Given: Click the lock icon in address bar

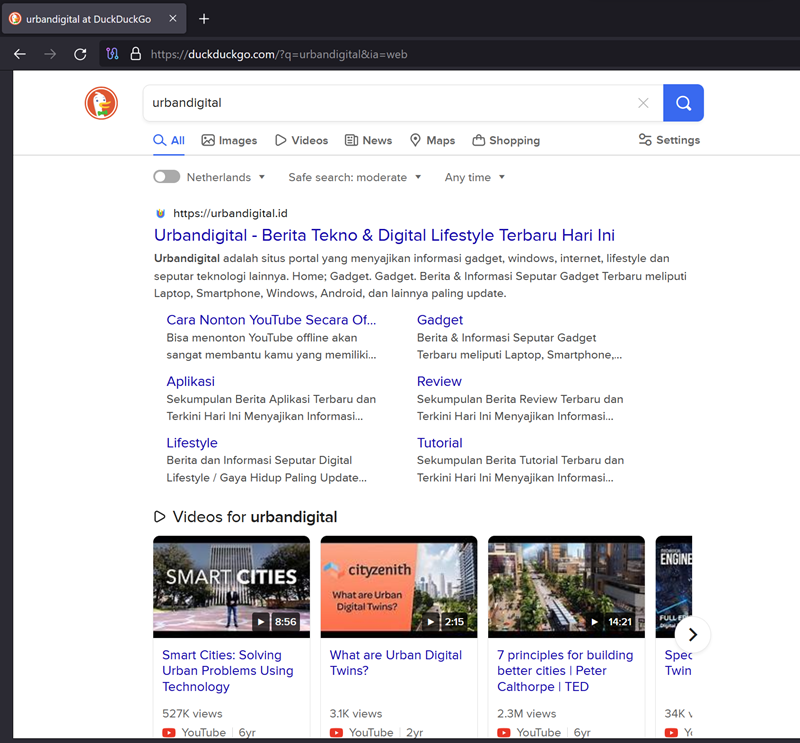Looking at the screenshot, I should [x=136, y=54].
